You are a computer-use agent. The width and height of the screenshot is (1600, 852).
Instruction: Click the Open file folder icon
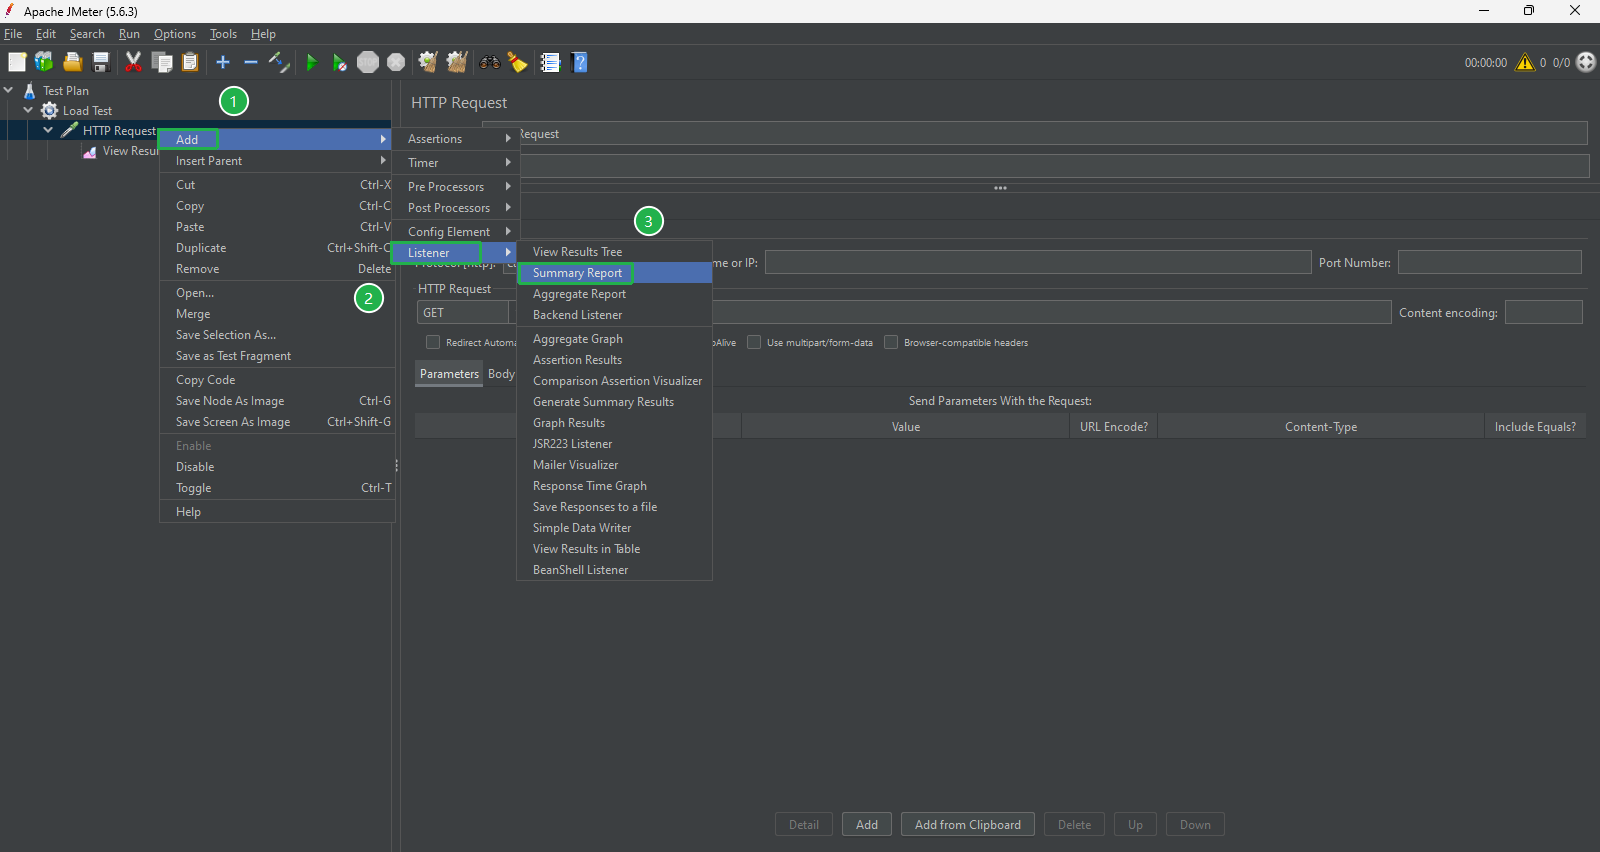72,62
